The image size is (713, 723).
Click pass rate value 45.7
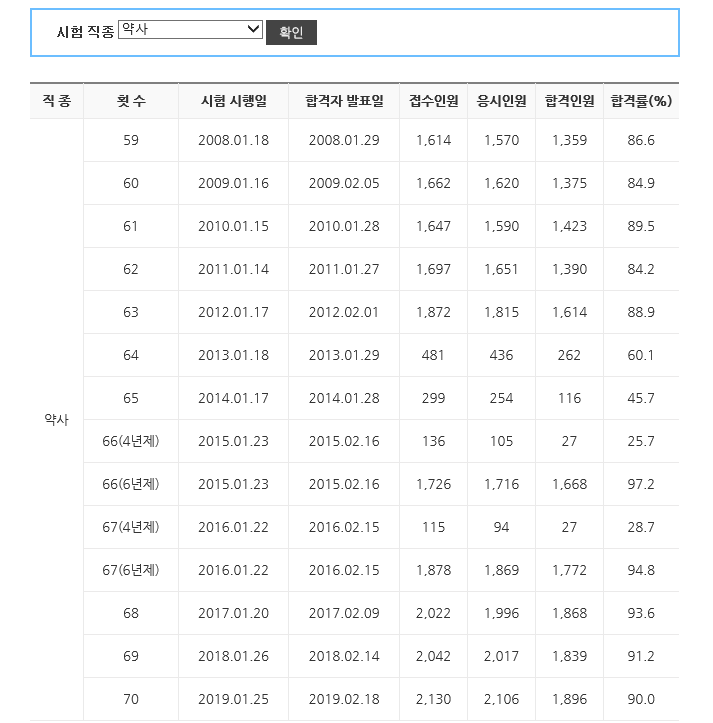(641, 398)
